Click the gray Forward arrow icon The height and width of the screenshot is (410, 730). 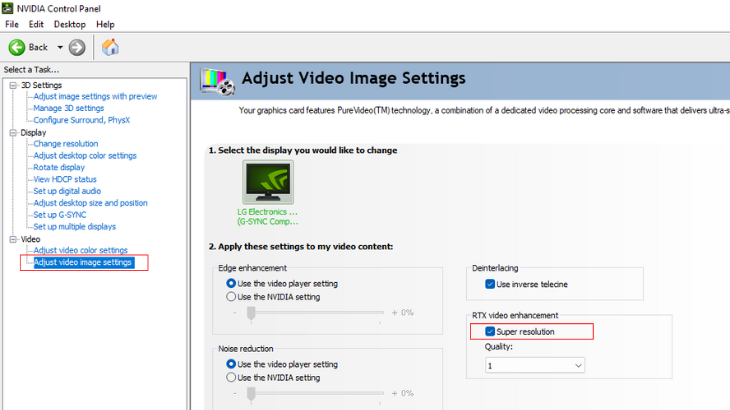point(77,47)
